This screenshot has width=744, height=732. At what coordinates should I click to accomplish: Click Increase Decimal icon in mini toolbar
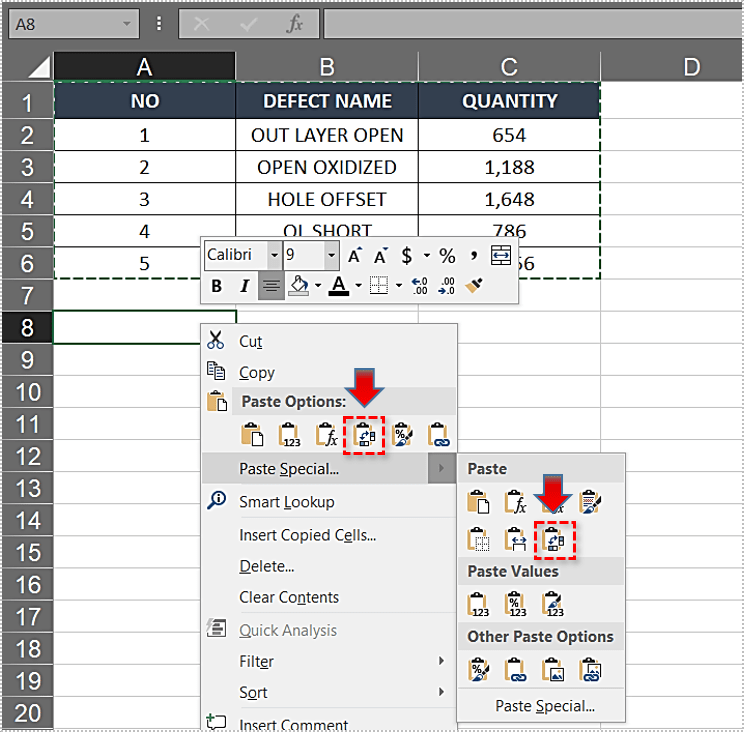tap(419, 287)
